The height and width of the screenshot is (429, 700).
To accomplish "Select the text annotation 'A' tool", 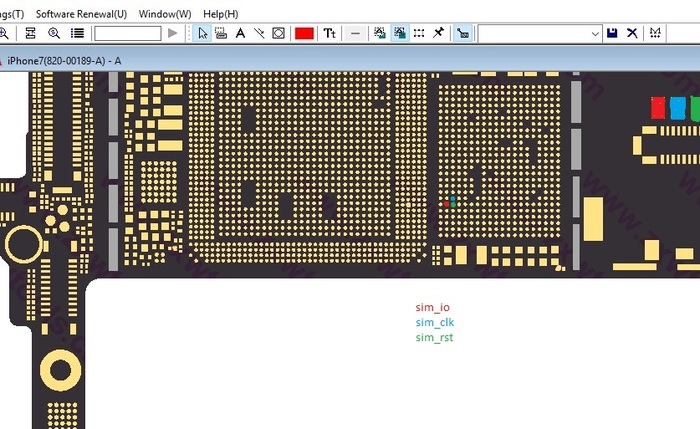I will point(240,33).
